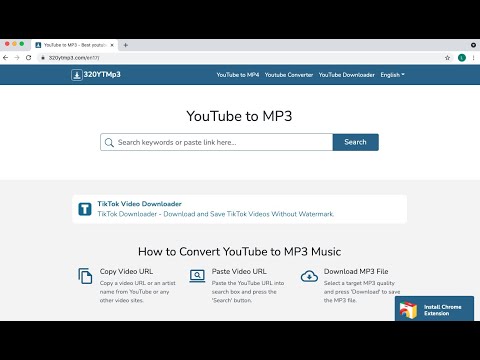
Task: Click the TikTok Downloader description text link
Action: click(216, 214)
